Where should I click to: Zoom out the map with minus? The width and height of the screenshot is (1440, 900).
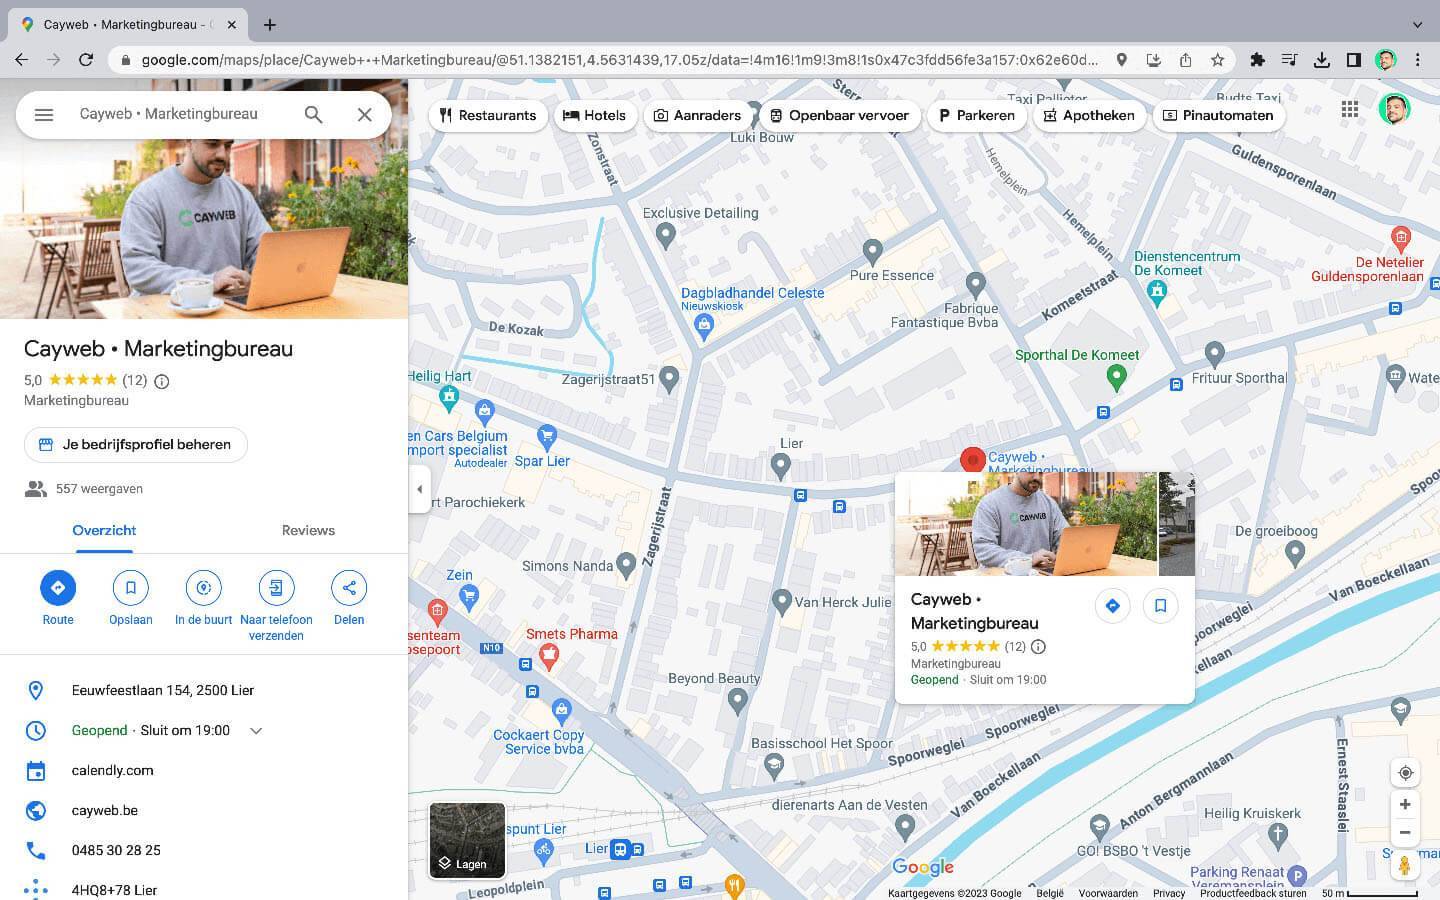[1405, 832]
